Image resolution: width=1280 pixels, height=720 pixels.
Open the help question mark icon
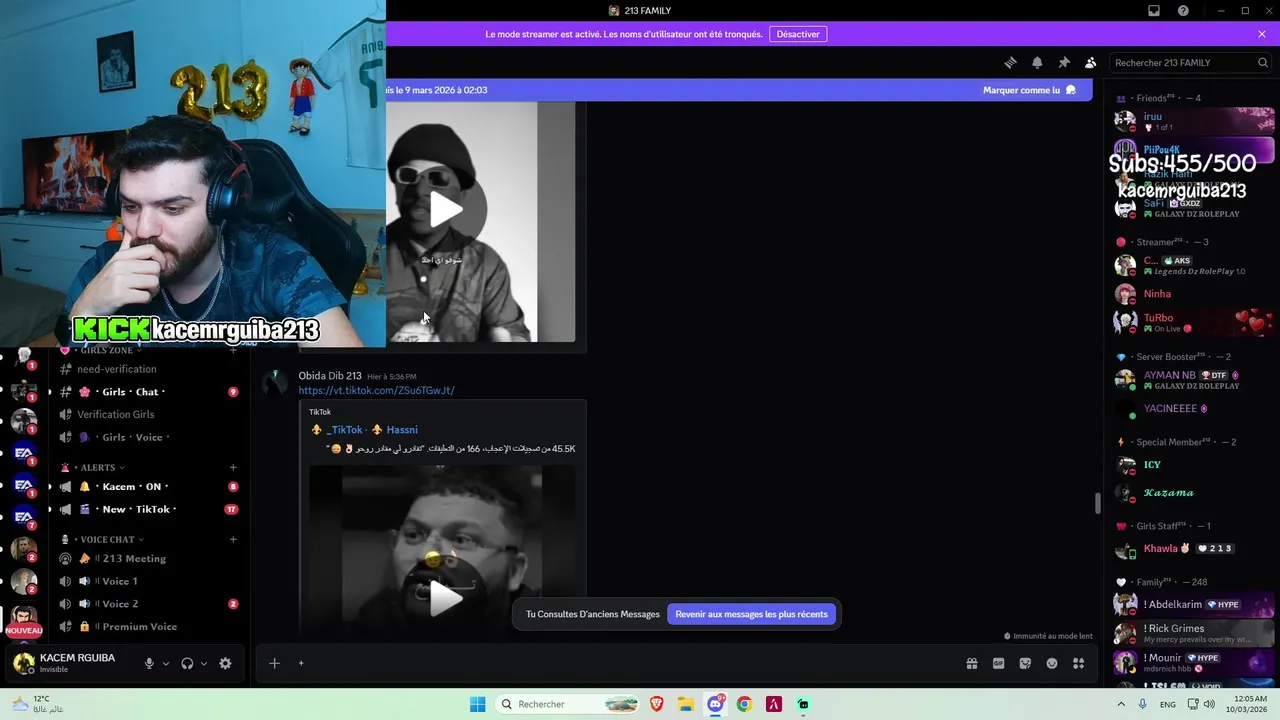click(1183, 11)
